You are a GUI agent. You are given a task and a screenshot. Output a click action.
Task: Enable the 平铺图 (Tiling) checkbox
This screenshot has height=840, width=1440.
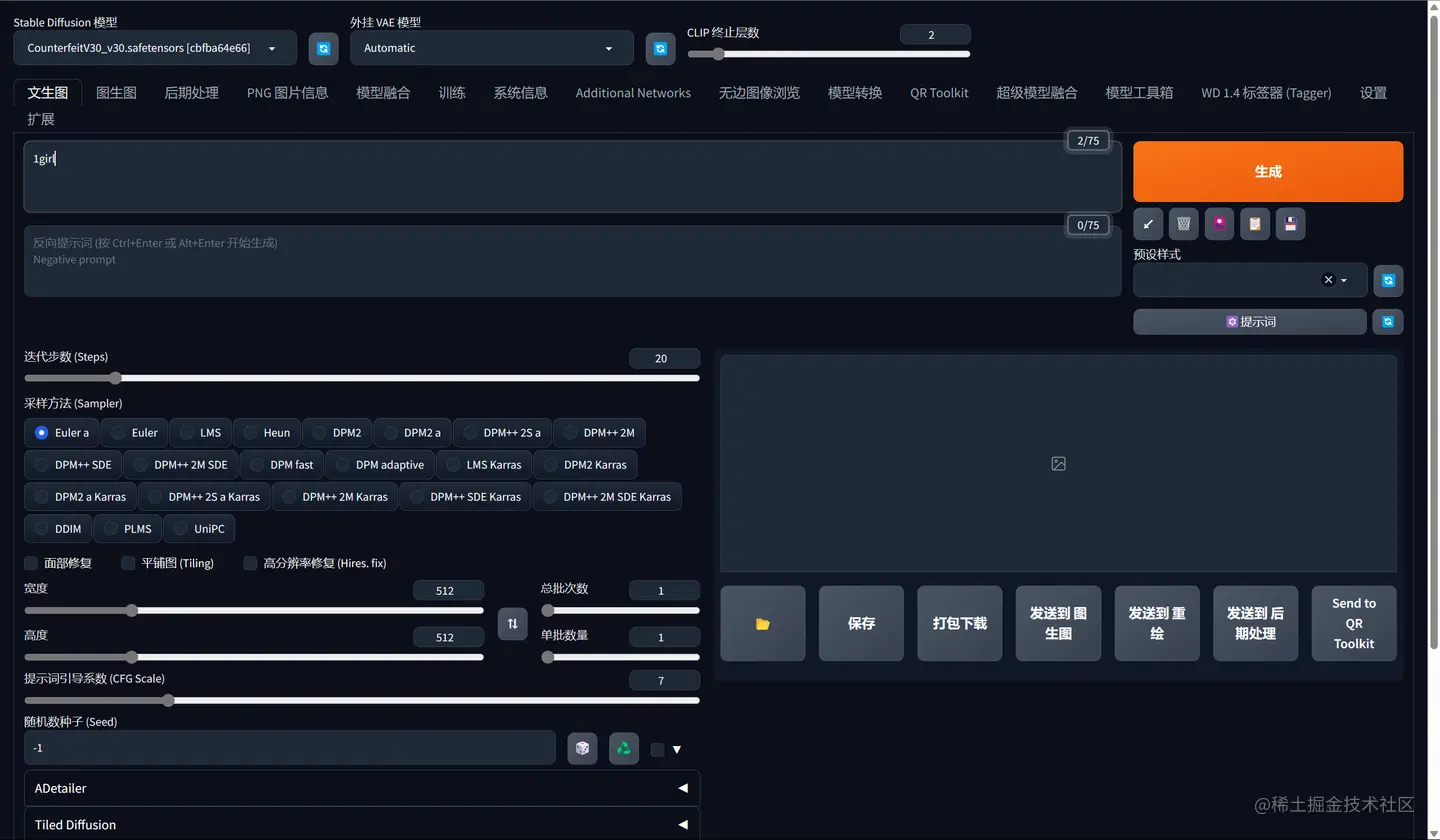pyautogui.click(x=128, y=563)
